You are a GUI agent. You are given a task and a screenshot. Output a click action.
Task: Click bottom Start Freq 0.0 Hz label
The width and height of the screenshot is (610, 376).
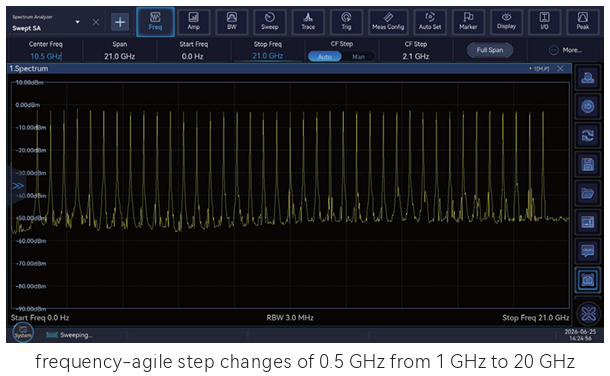(40, 318)
